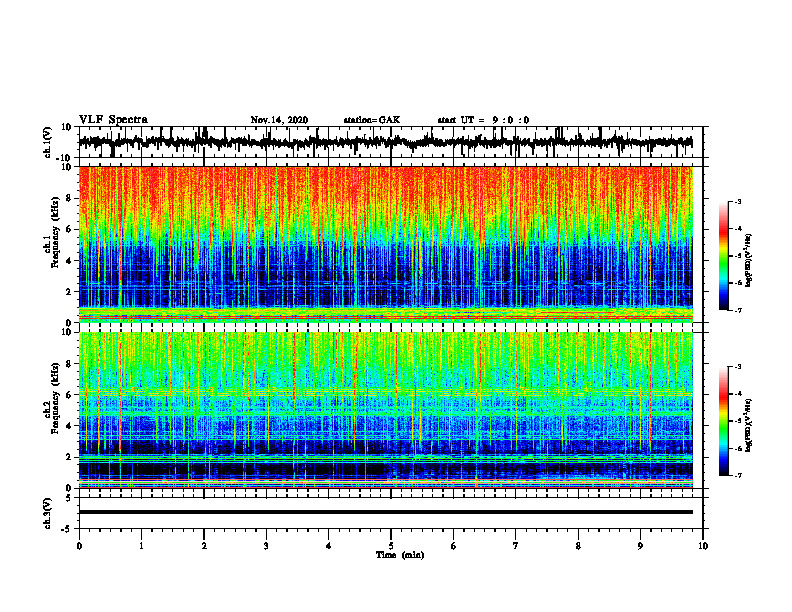Click tick label '9' on the Time axis
The width and height of the screenshot is (792, 612).
pyautogui.click(x=640, y=546)
